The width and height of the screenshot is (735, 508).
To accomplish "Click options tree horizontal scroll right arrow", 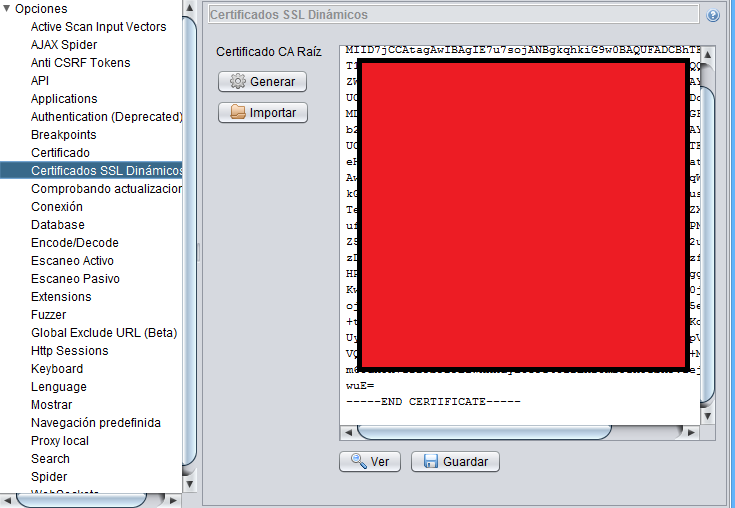I will (173, 501).
